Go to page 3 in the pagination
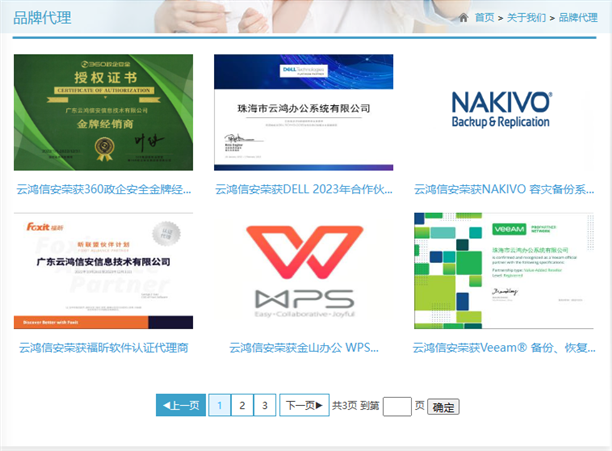The width and height of the screenshot is (612, 451). [265, 405]
